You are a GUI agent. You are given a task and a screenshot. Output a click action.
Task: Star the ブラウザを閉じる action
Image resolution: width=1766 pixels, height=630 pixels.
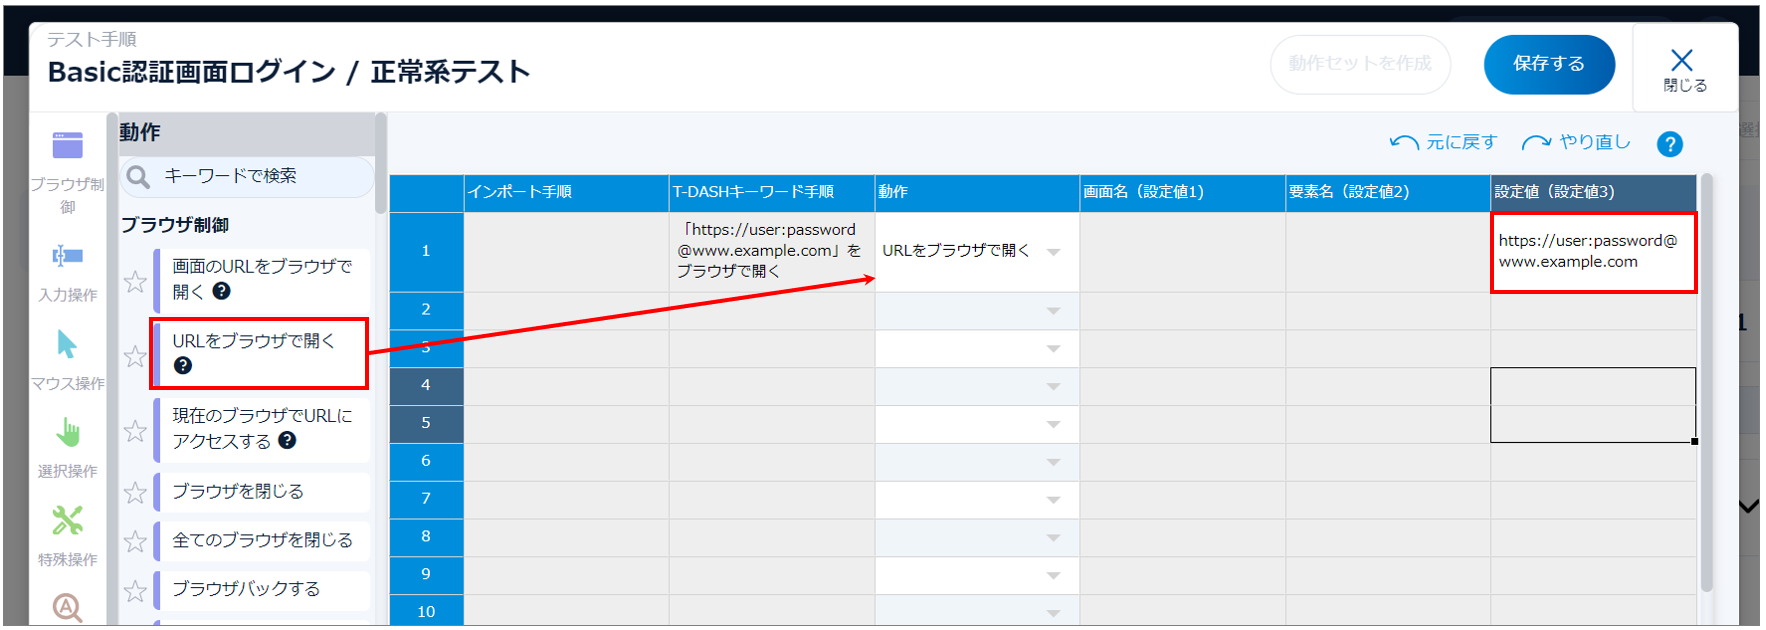(135, 492)
